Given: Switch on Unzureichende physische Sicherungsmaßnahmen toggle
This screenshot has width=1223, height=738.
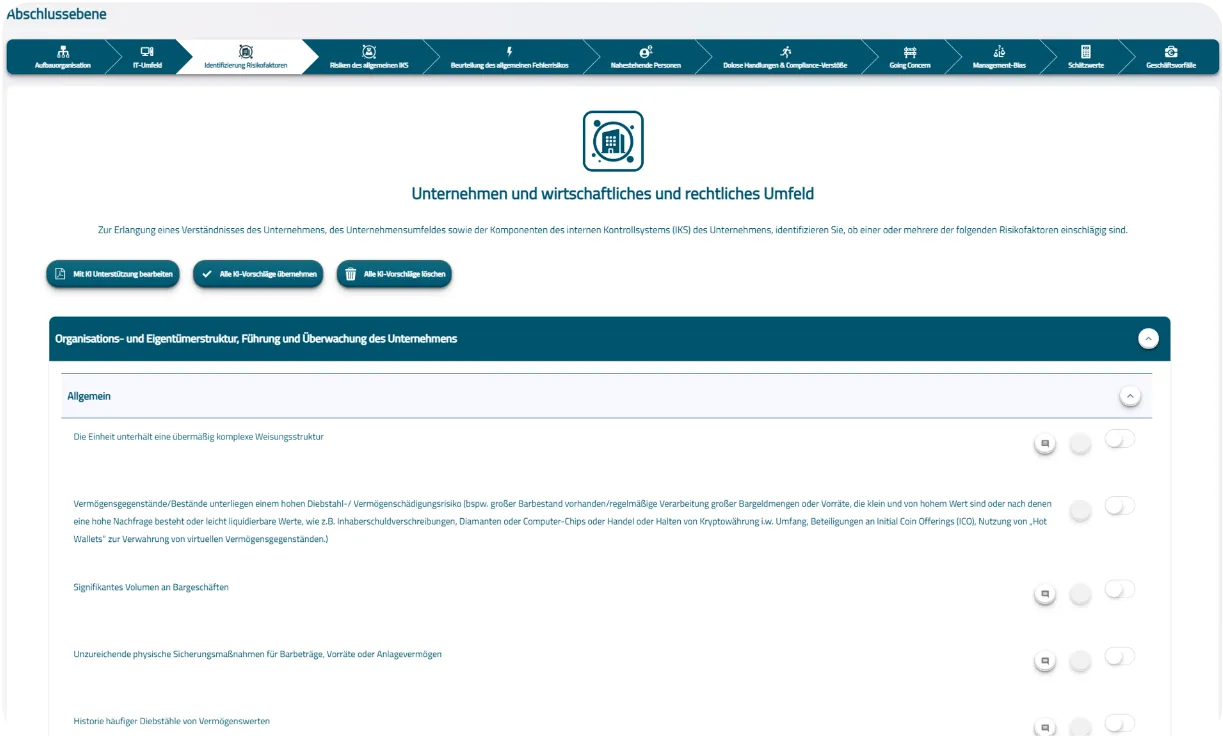Looking at the screenshot, I should tap(1120, 657).
